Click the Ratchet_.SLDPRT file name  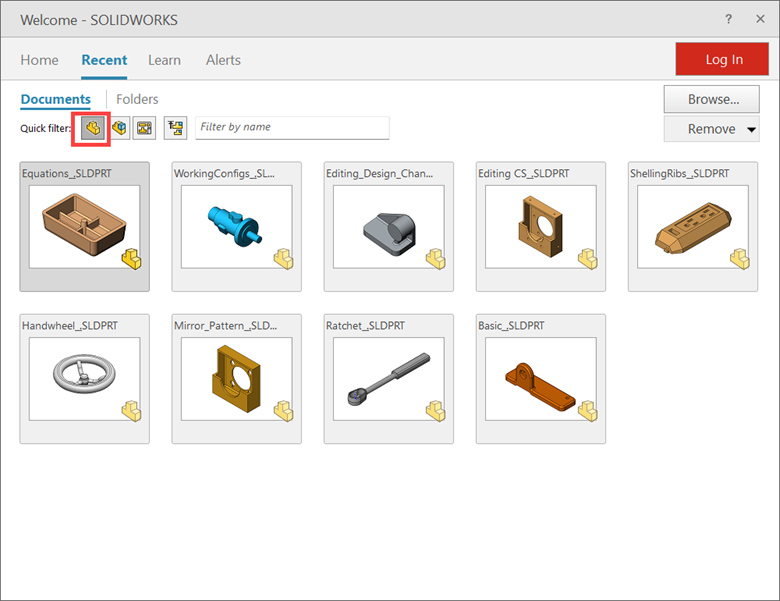click(365, 326)
